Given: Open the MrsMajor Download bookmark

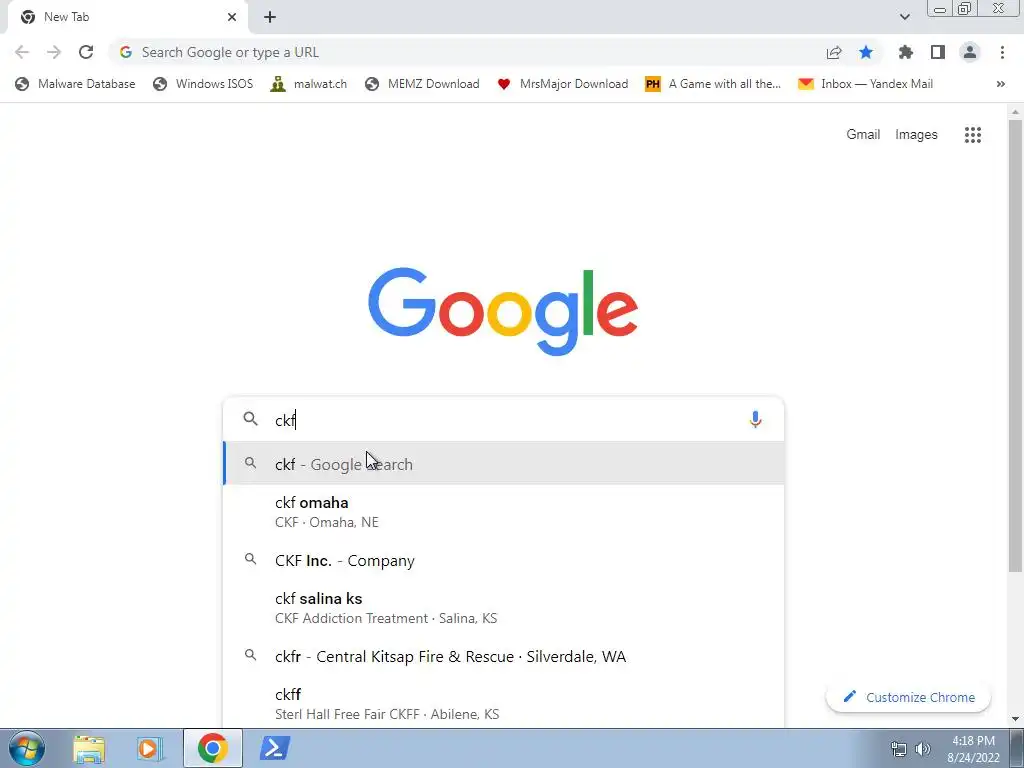Looking at the screenshot, I should (562, 84).
